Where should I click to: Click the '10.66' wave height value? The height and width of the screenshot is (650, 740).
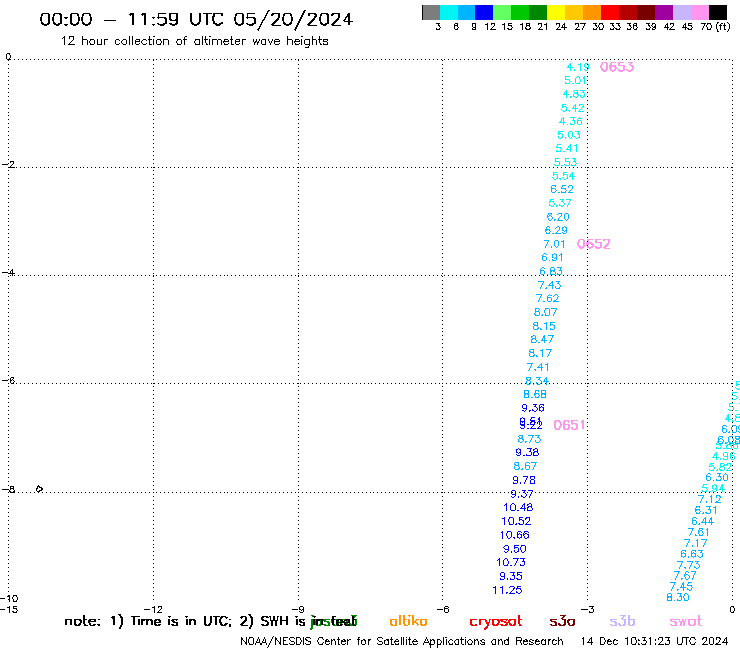point(515,535)
